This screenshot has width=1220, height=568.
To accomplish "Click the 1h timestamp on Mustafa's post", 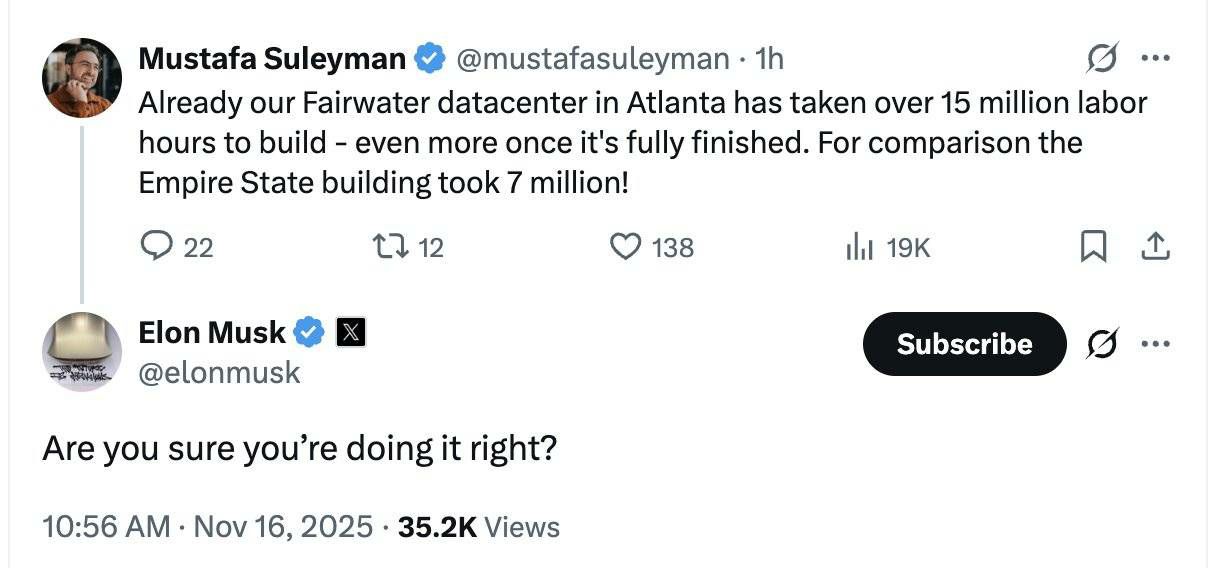I will point(770,59).
